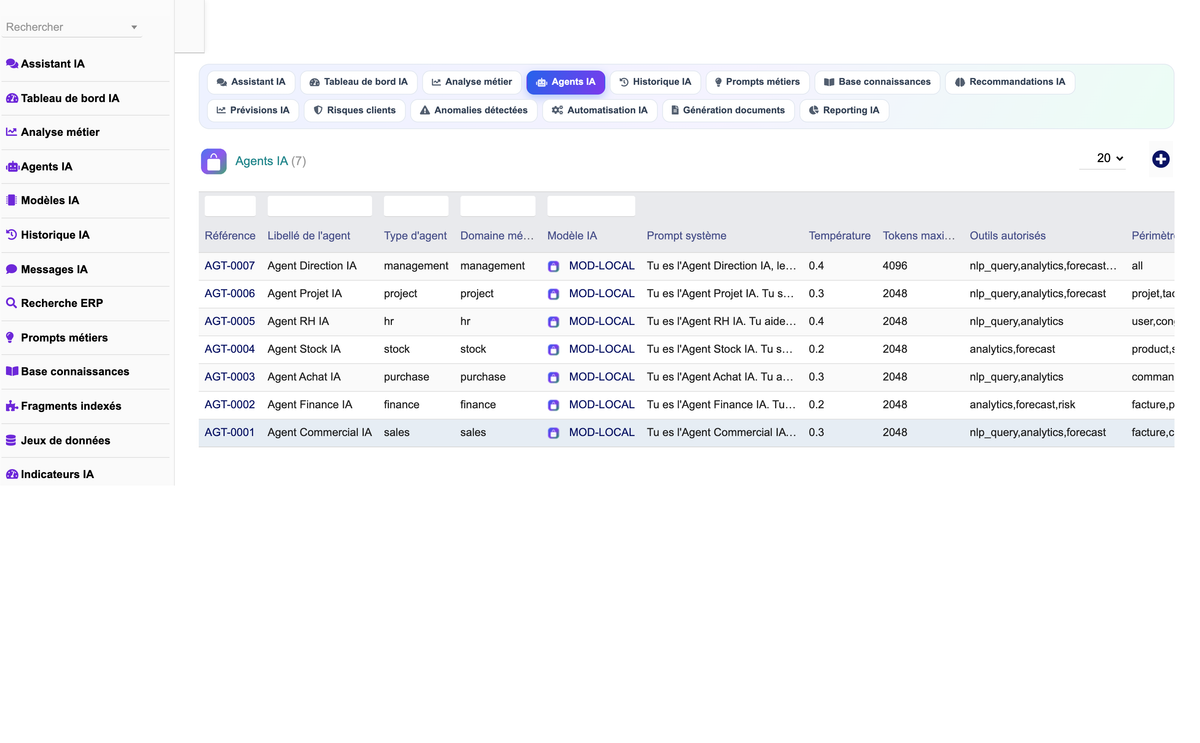The image size is (1200, 743).
Task: Click model icon in AGT-0003 row
Action: [x=553, y=378]
